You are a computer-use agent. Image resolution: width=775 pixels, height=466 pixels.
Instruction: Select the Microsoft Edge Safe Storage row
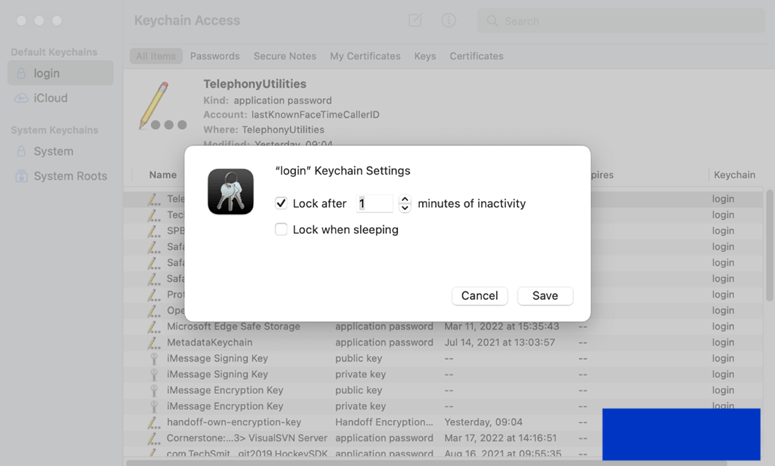443,326
